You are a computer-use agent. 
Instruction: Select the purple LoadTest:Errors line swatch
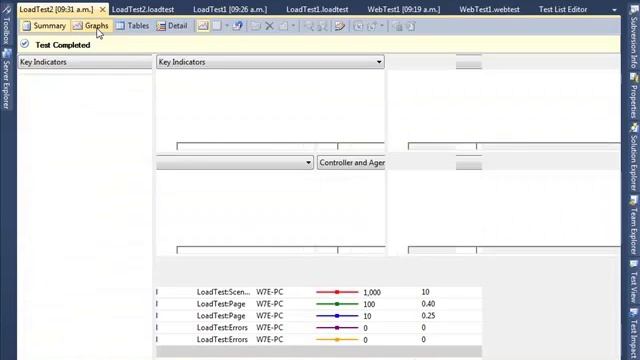[x=337, y=328]
